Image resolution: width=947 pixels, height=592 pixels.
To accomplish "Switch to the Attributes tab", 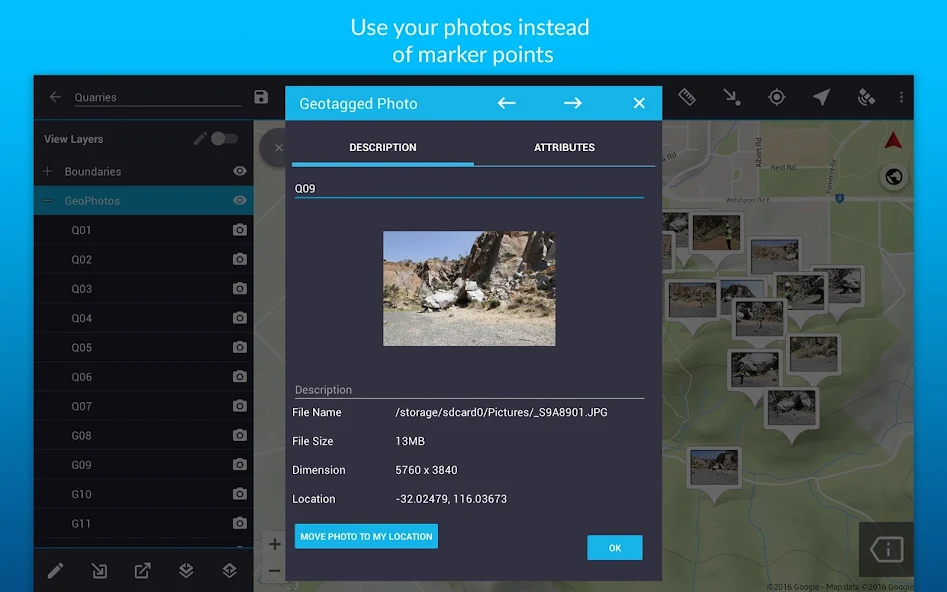I will (564, 147).
